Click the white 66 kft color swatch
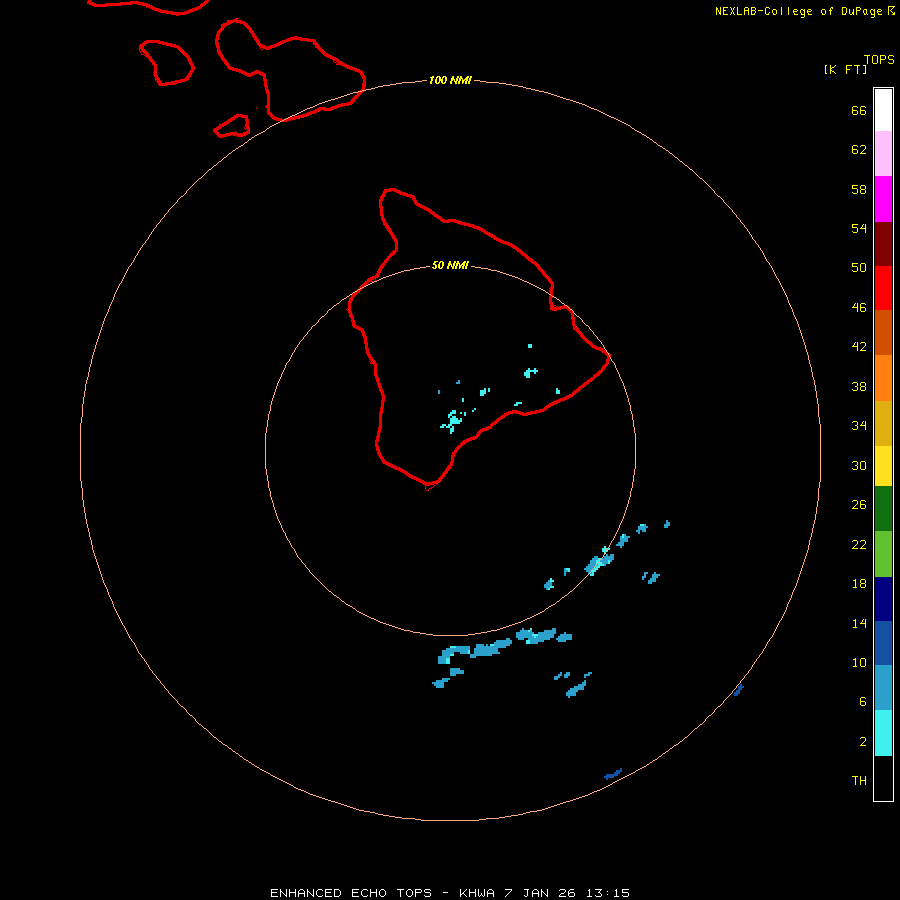Image resolution: width=900 pixels, height=900 pixels. pyautogui.click(x=883, y=110)
